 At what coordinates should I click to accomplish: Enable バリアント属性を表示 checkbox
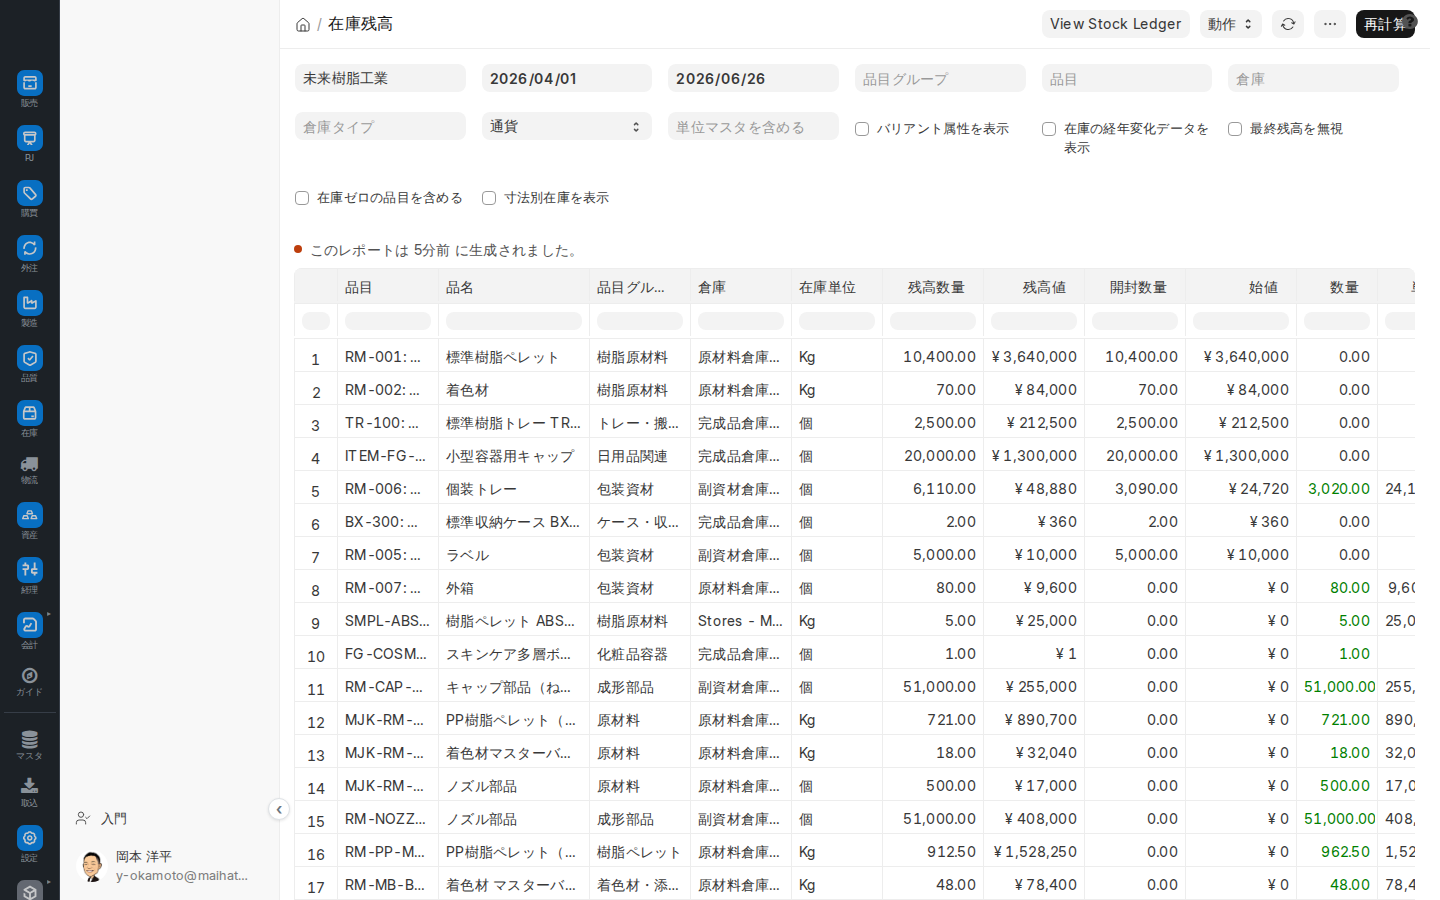(862, 129)
